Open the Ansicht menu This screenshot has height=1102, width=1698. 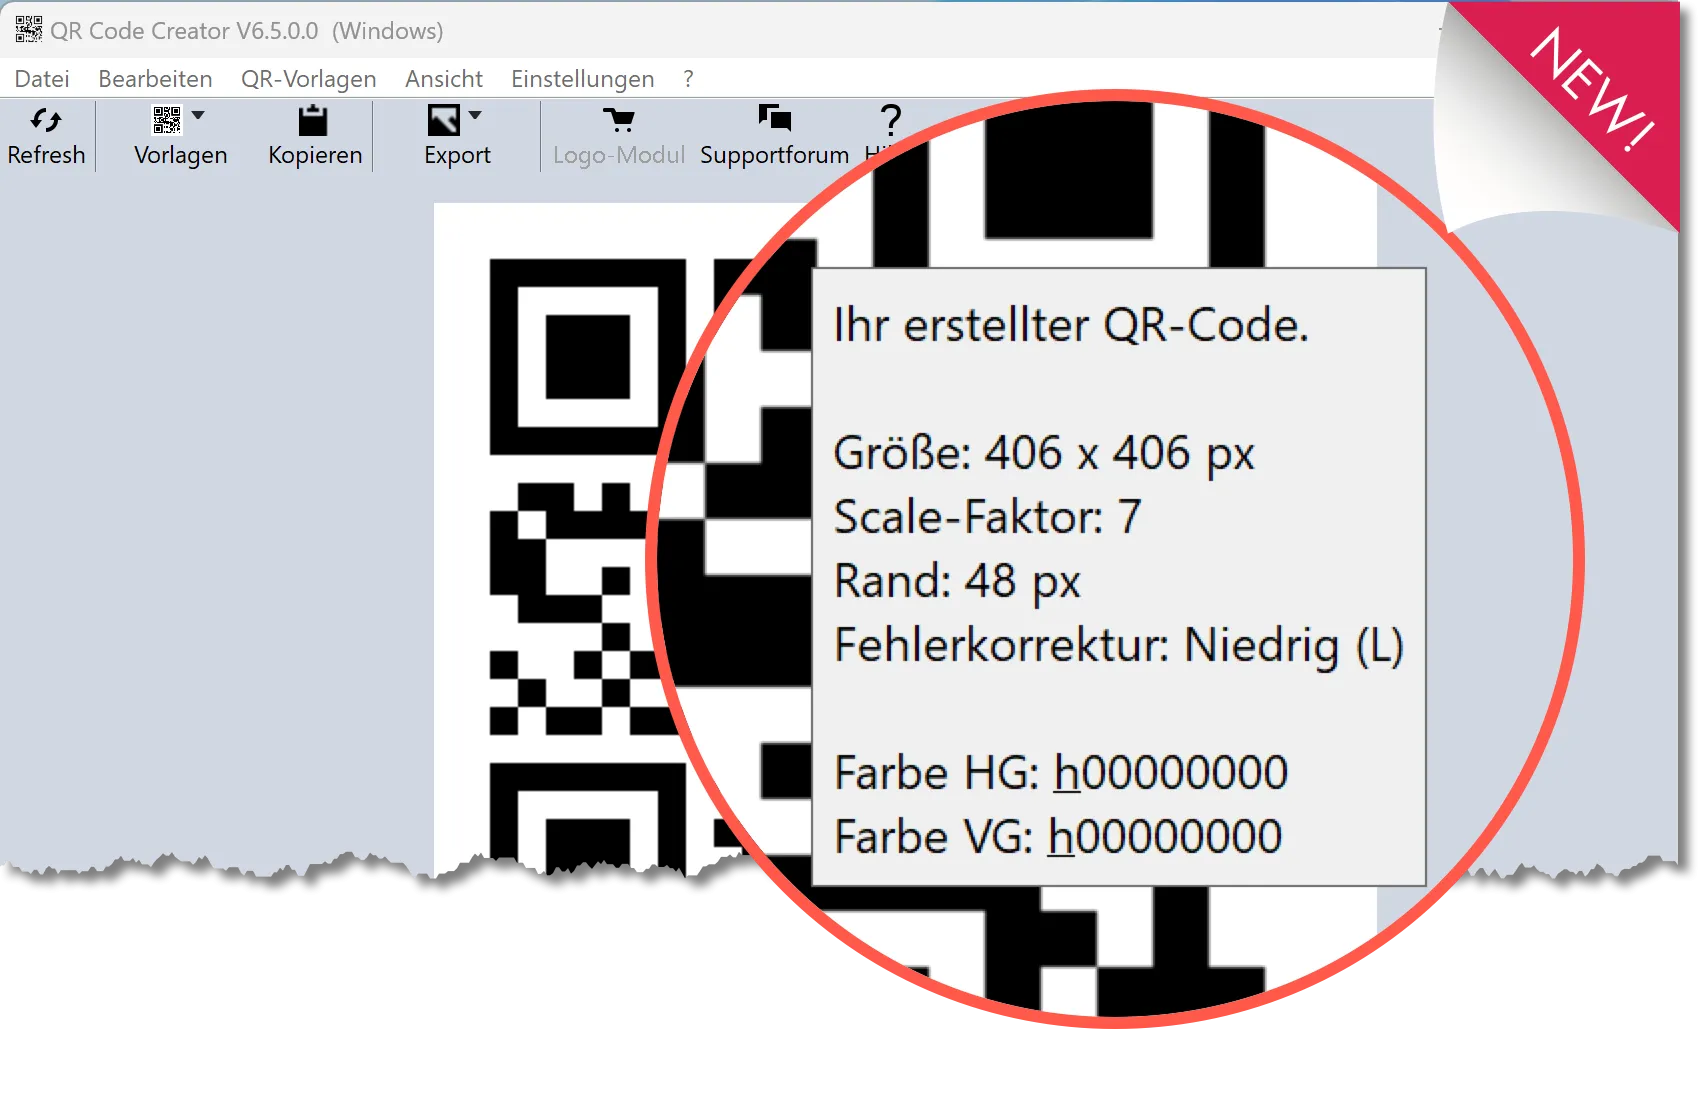[x=443, y=79]
